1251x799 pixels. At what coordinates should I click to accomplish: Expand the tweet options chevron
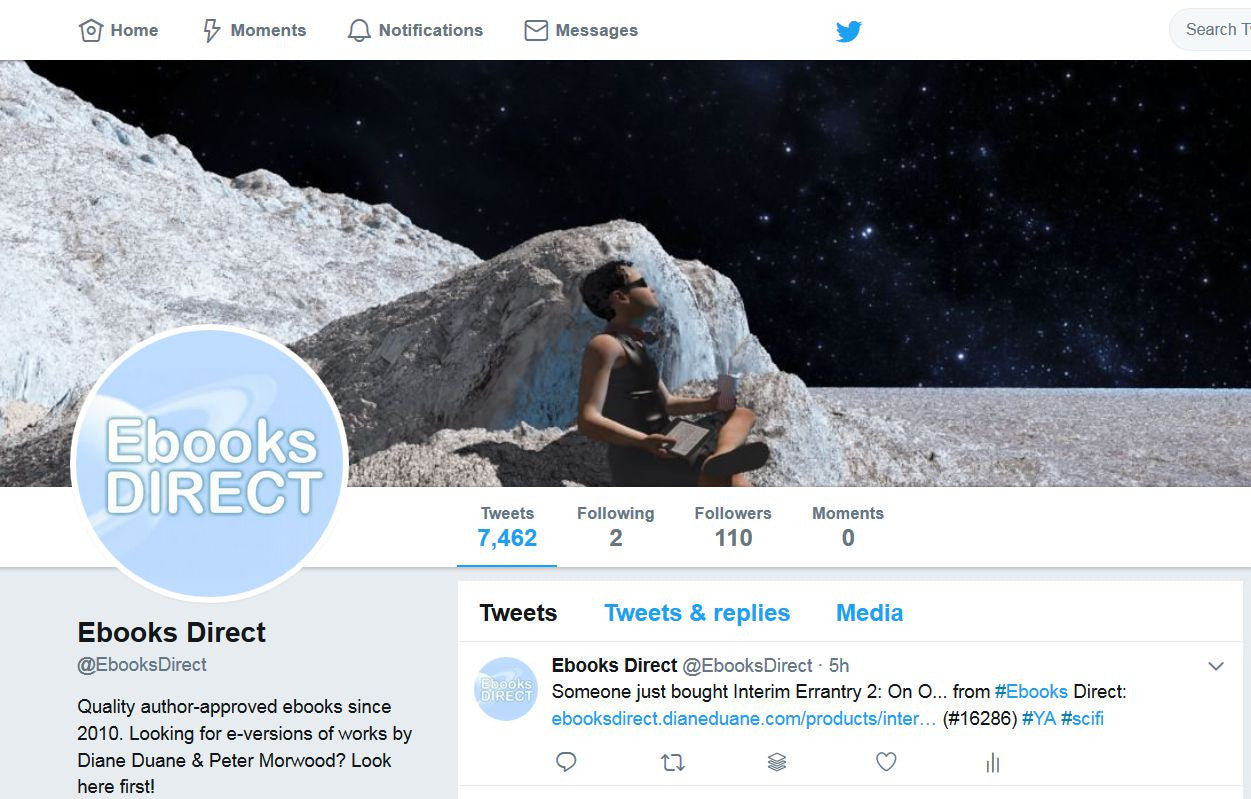click(x=1216, y=667)
